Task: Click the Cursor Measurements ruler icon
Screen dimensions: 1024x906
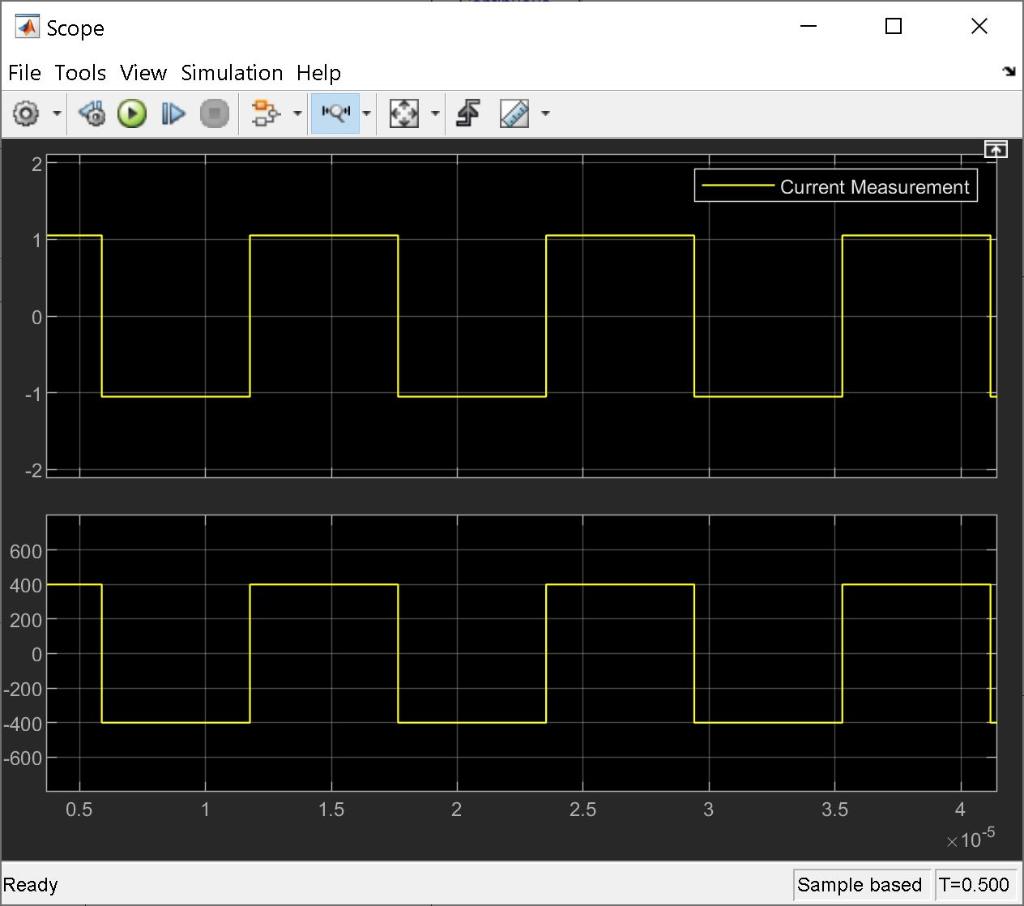Action: (515, 114)
